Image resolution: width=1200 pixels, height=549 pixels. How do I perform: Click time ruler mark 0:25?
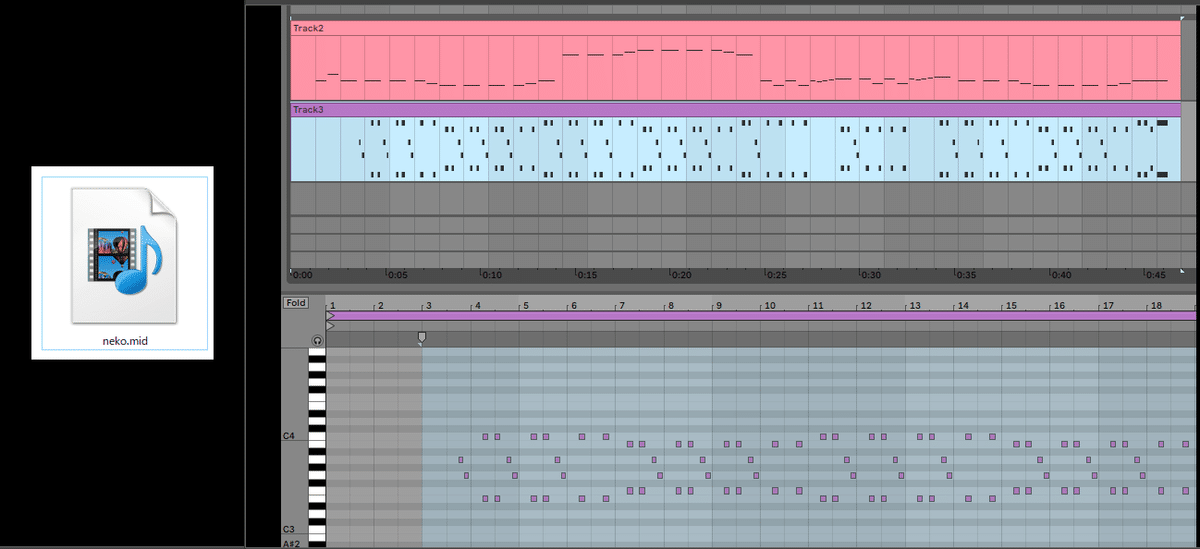pos(777,274)
